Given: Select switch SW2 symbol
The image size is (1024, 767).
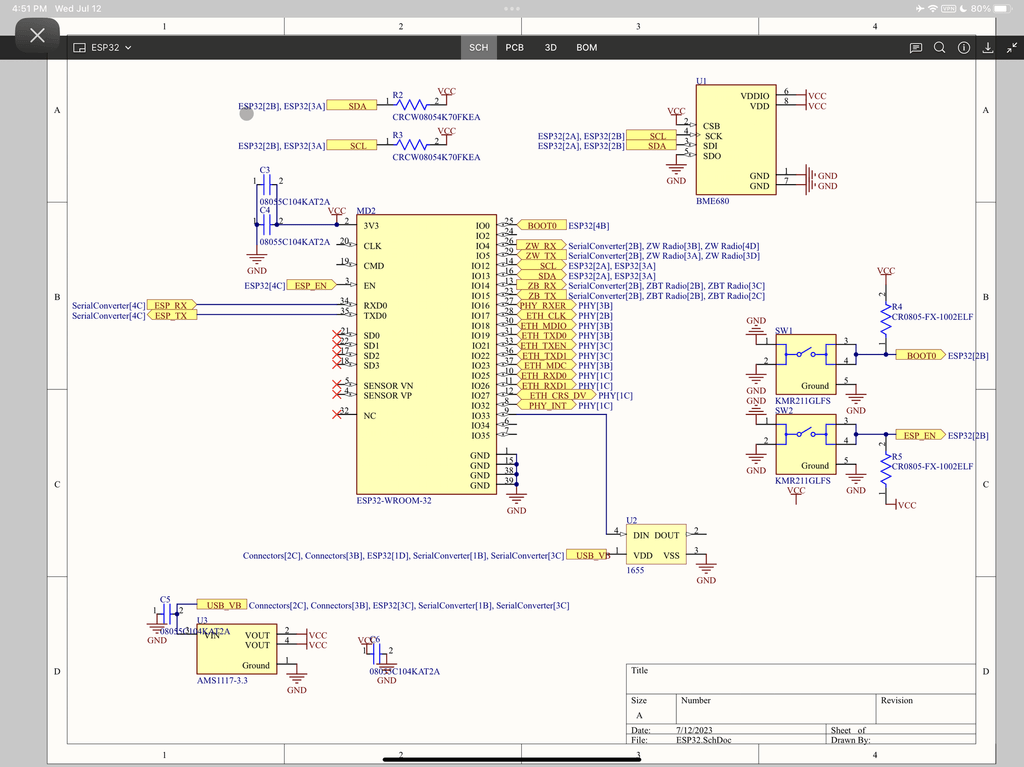Looking at the screenshot, I should 806,444.
